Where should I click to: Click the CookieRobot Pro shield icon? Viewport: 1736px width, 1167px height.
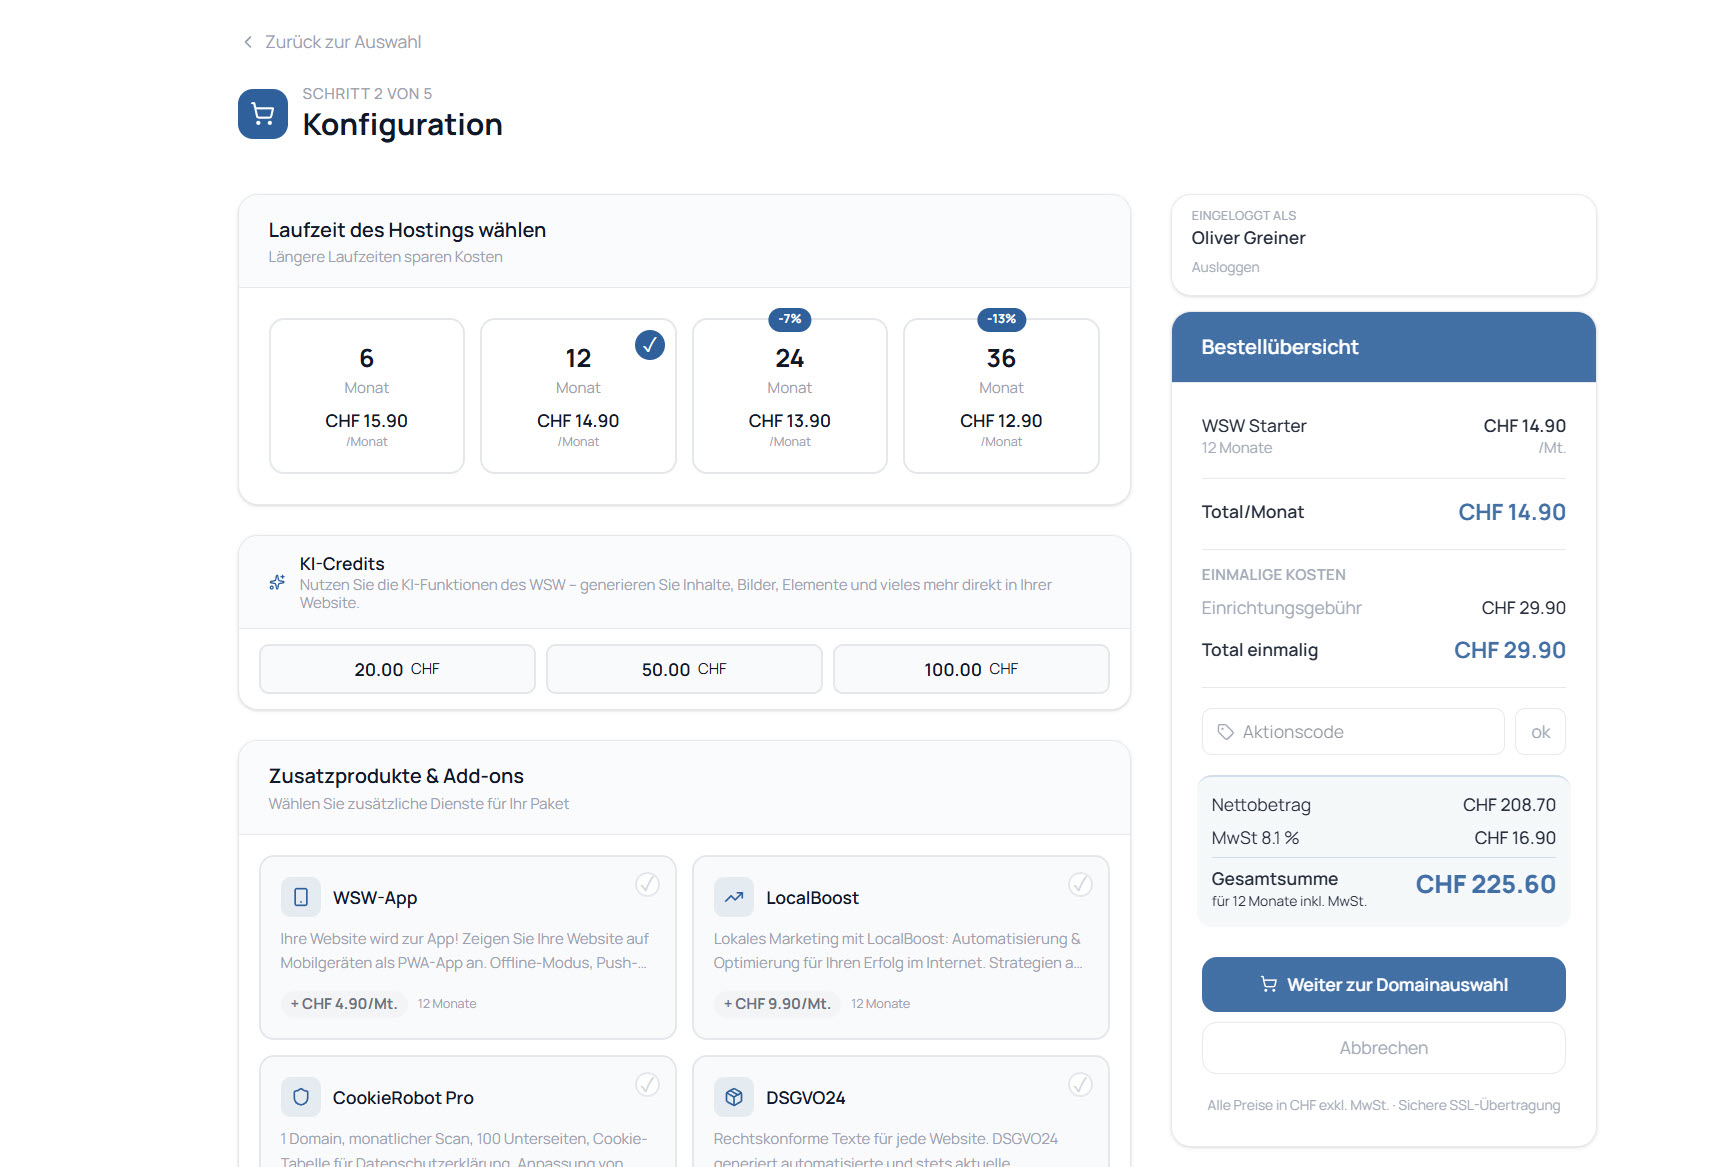[x=301, y=1097]
